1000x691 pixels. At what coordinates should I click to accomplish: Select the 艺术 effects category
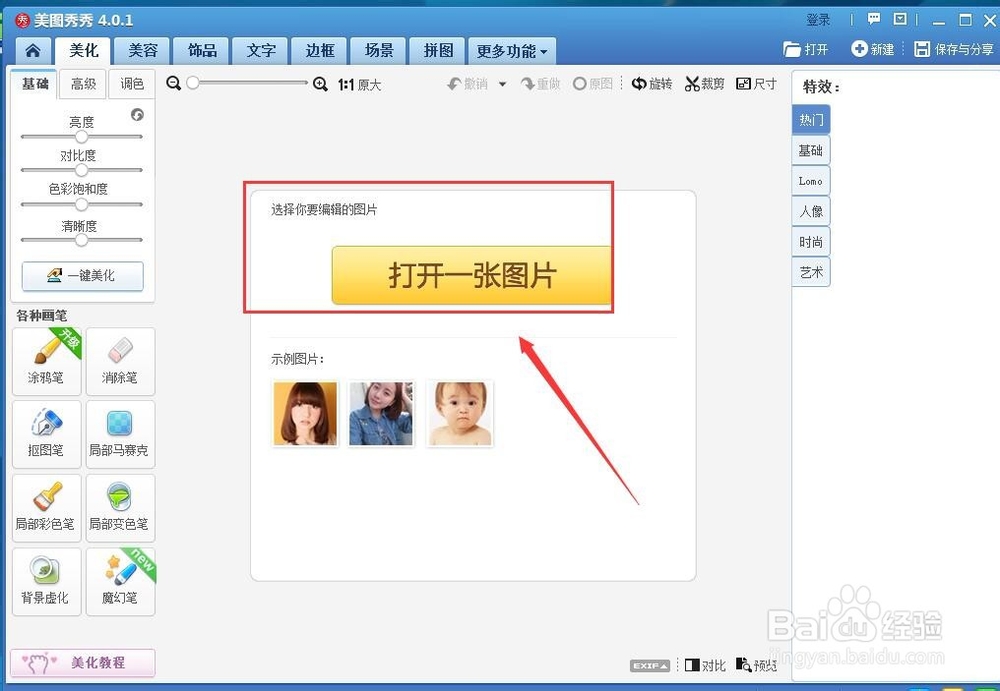point(811,272)
